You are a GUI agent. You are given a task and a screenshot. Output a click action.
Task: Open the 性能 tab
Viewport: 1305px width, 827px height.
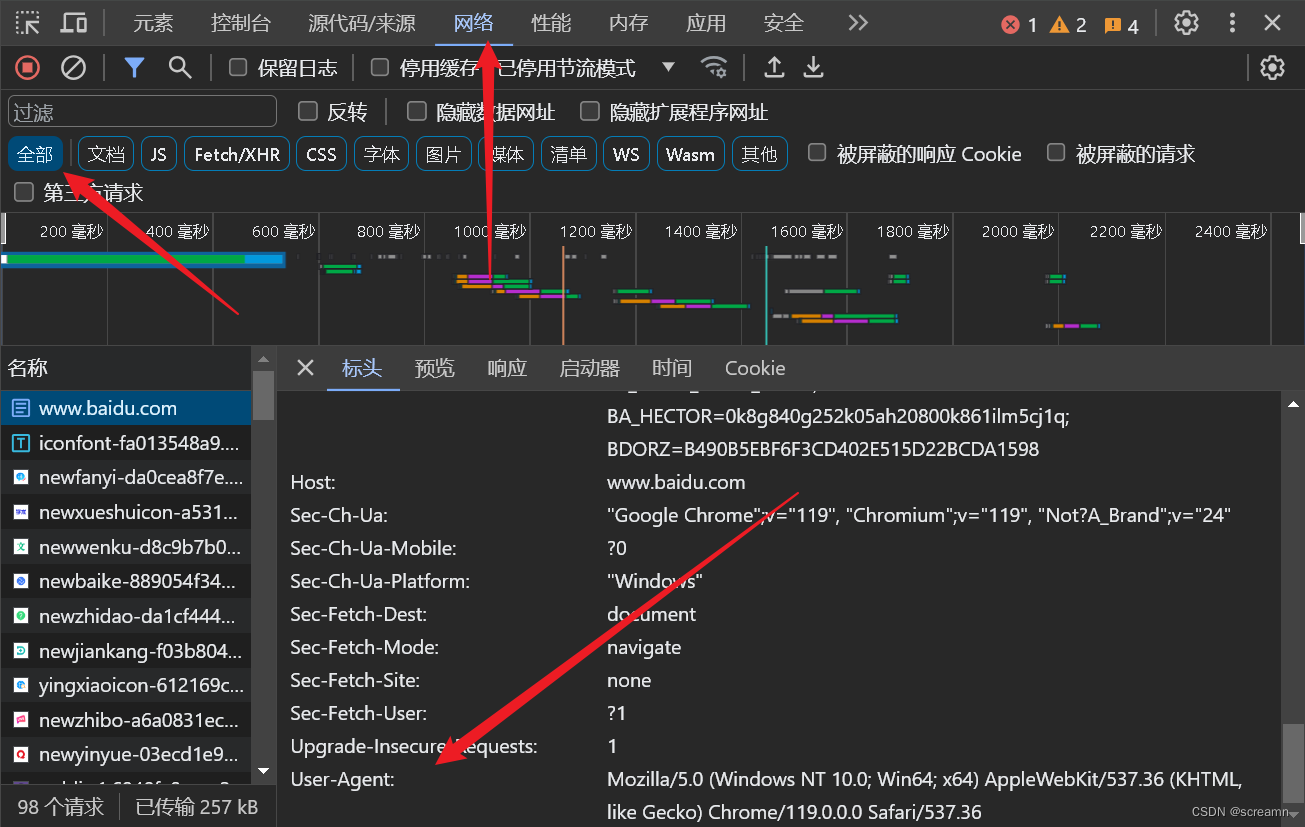tap(551, 23)
